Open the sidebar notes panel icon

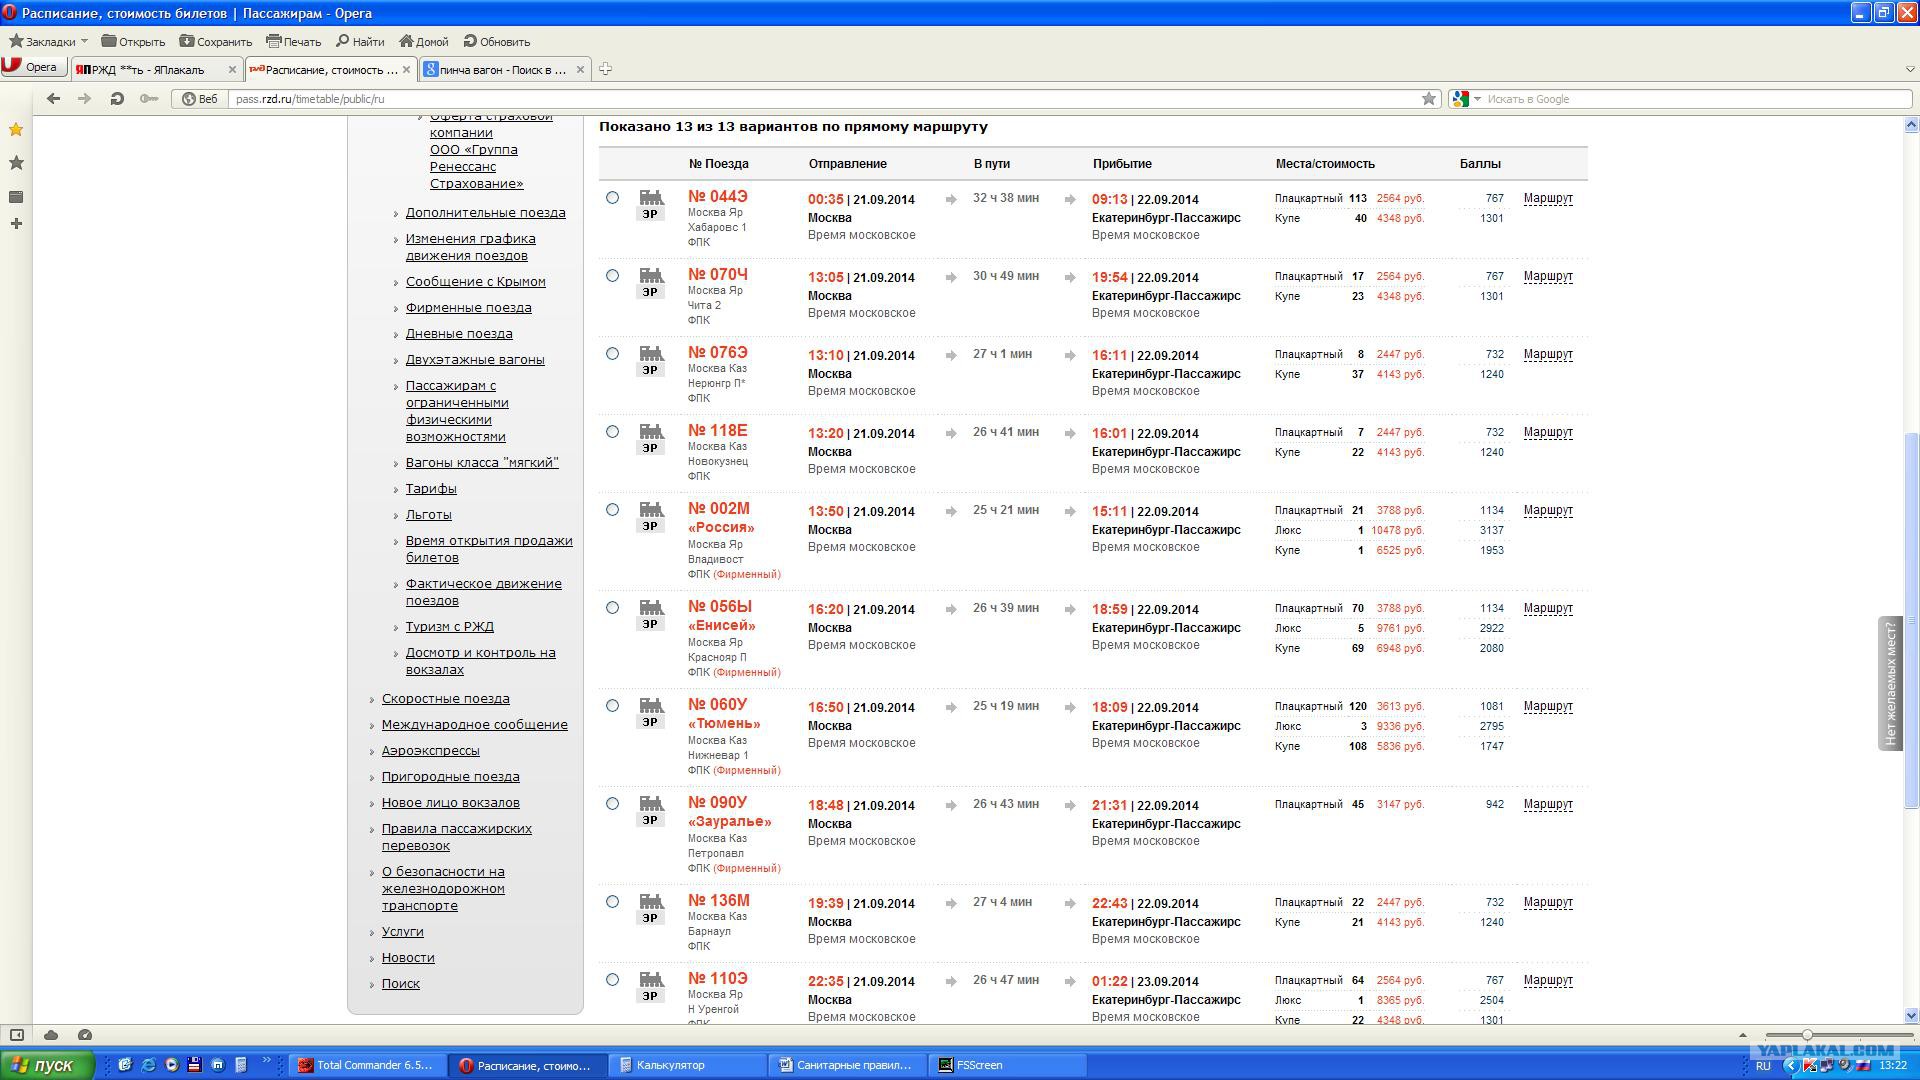[x=16, y=197]
